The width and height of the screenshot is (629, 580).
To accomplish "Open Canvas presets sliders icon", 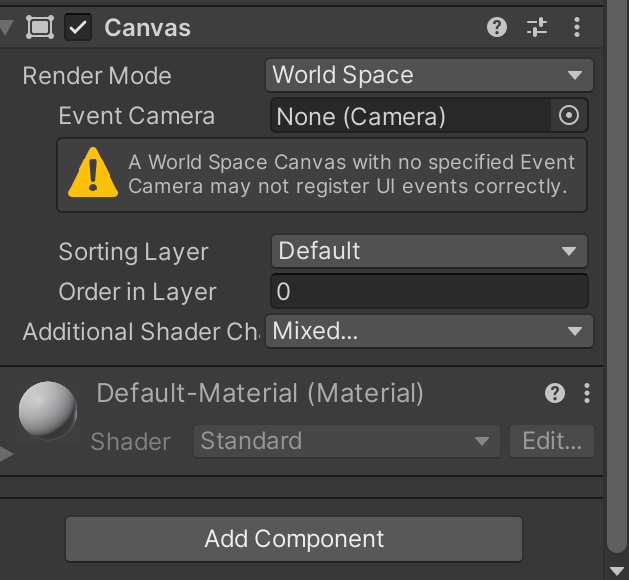I will click(x=537, y=28).
